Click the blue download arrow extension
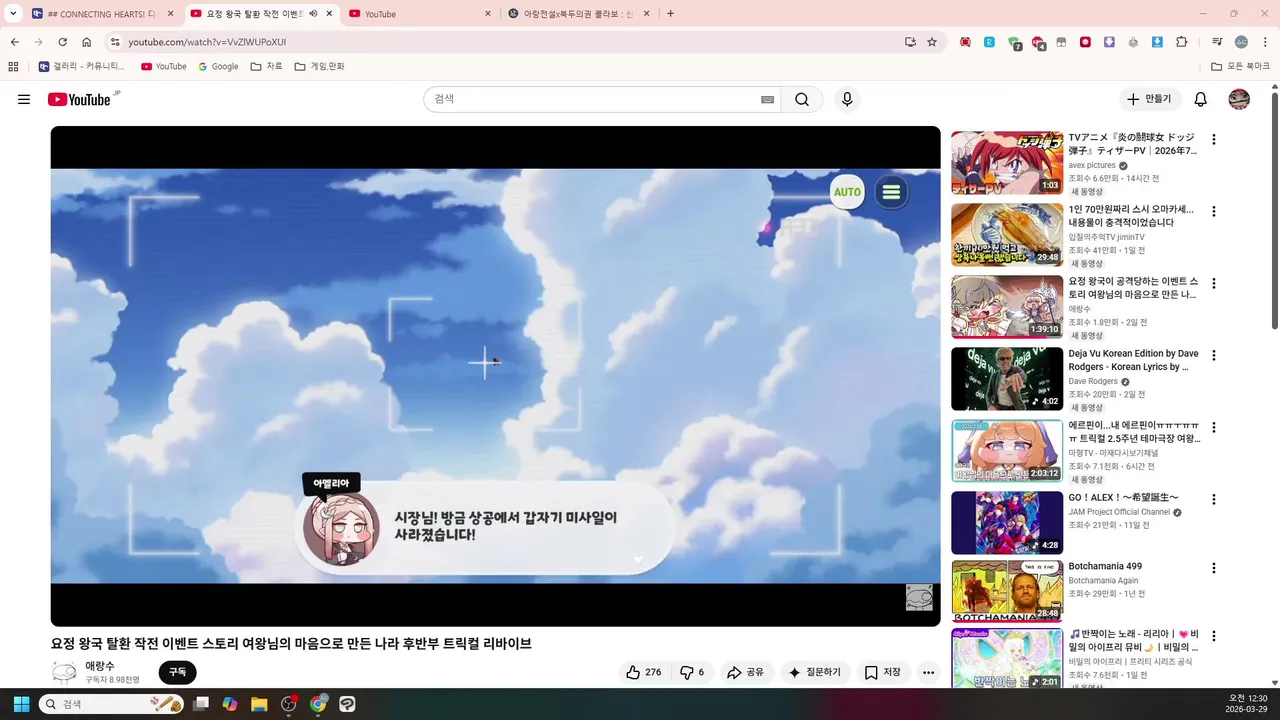This screenshot has height=720, width=1280. point(1157,42)
